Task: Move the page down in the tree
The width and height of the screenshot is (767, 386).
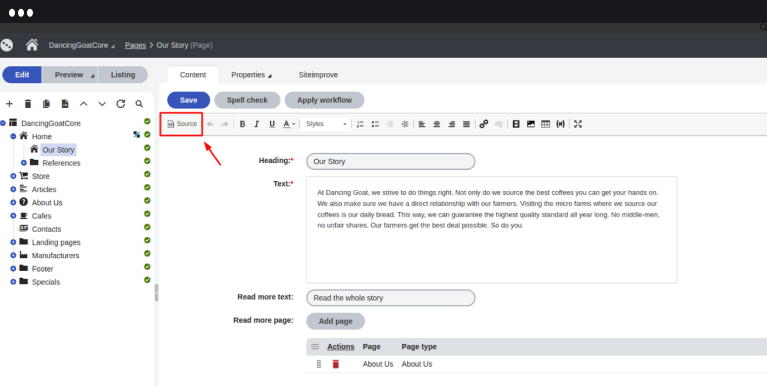Action: click(x=102, y=104)
